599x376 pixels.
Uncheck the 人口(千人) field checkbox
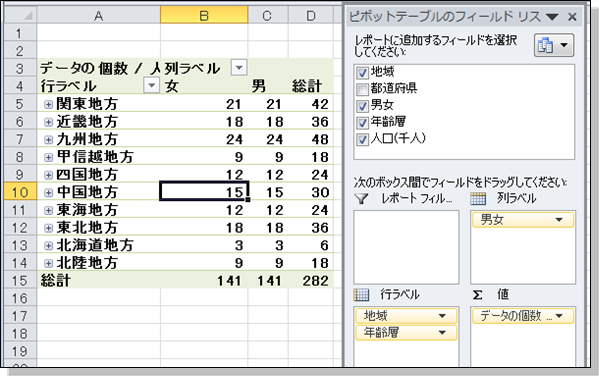[362, 139]
